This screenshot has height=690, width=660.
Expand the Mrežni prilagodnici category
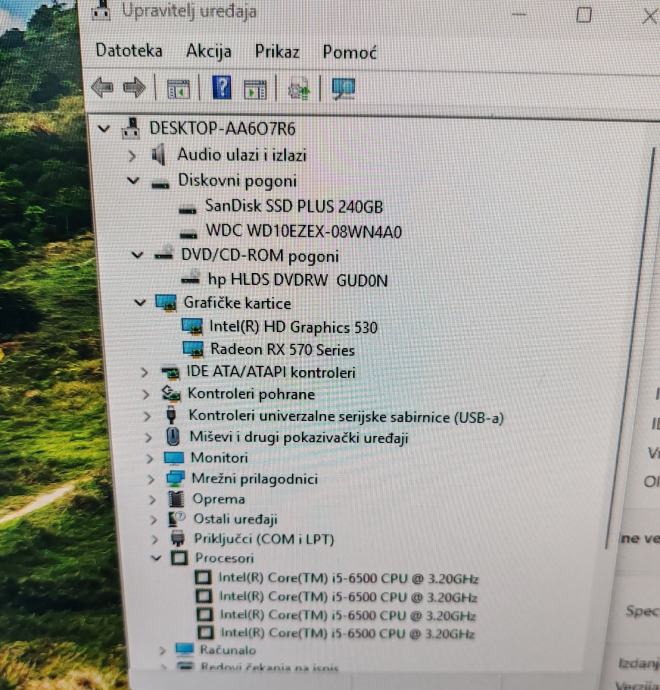151,479
